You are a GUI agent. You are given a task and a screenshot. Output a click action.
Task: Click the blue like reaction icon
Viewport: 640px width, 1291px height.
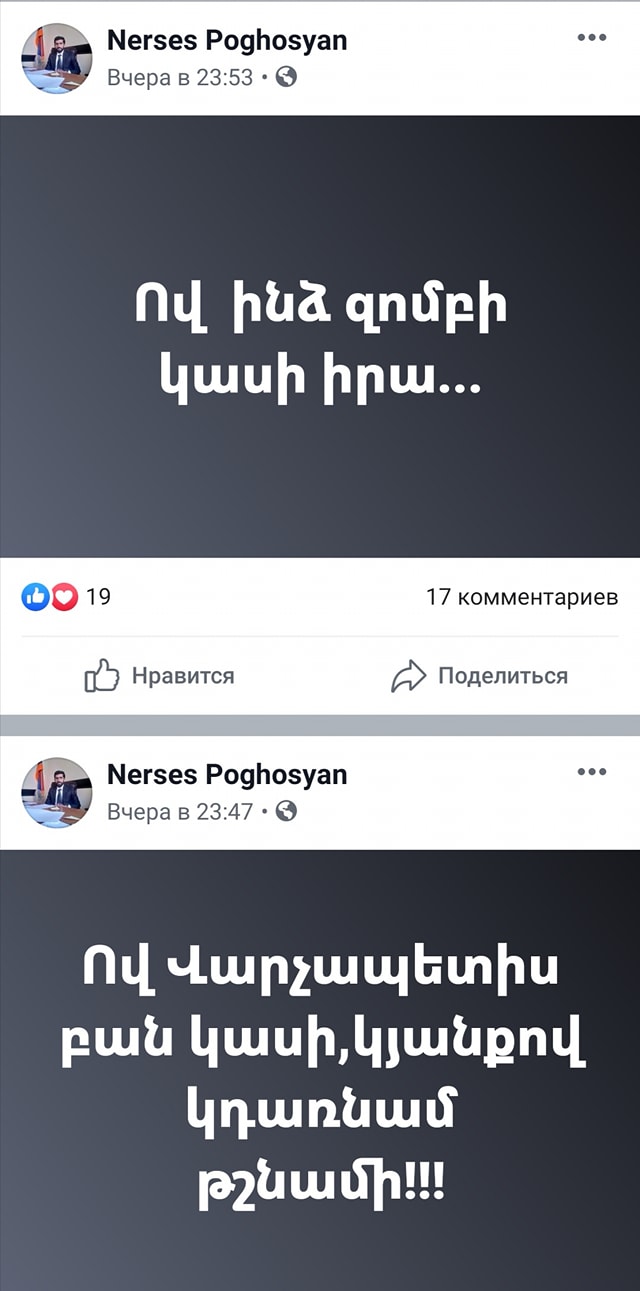tap(35, 598)
